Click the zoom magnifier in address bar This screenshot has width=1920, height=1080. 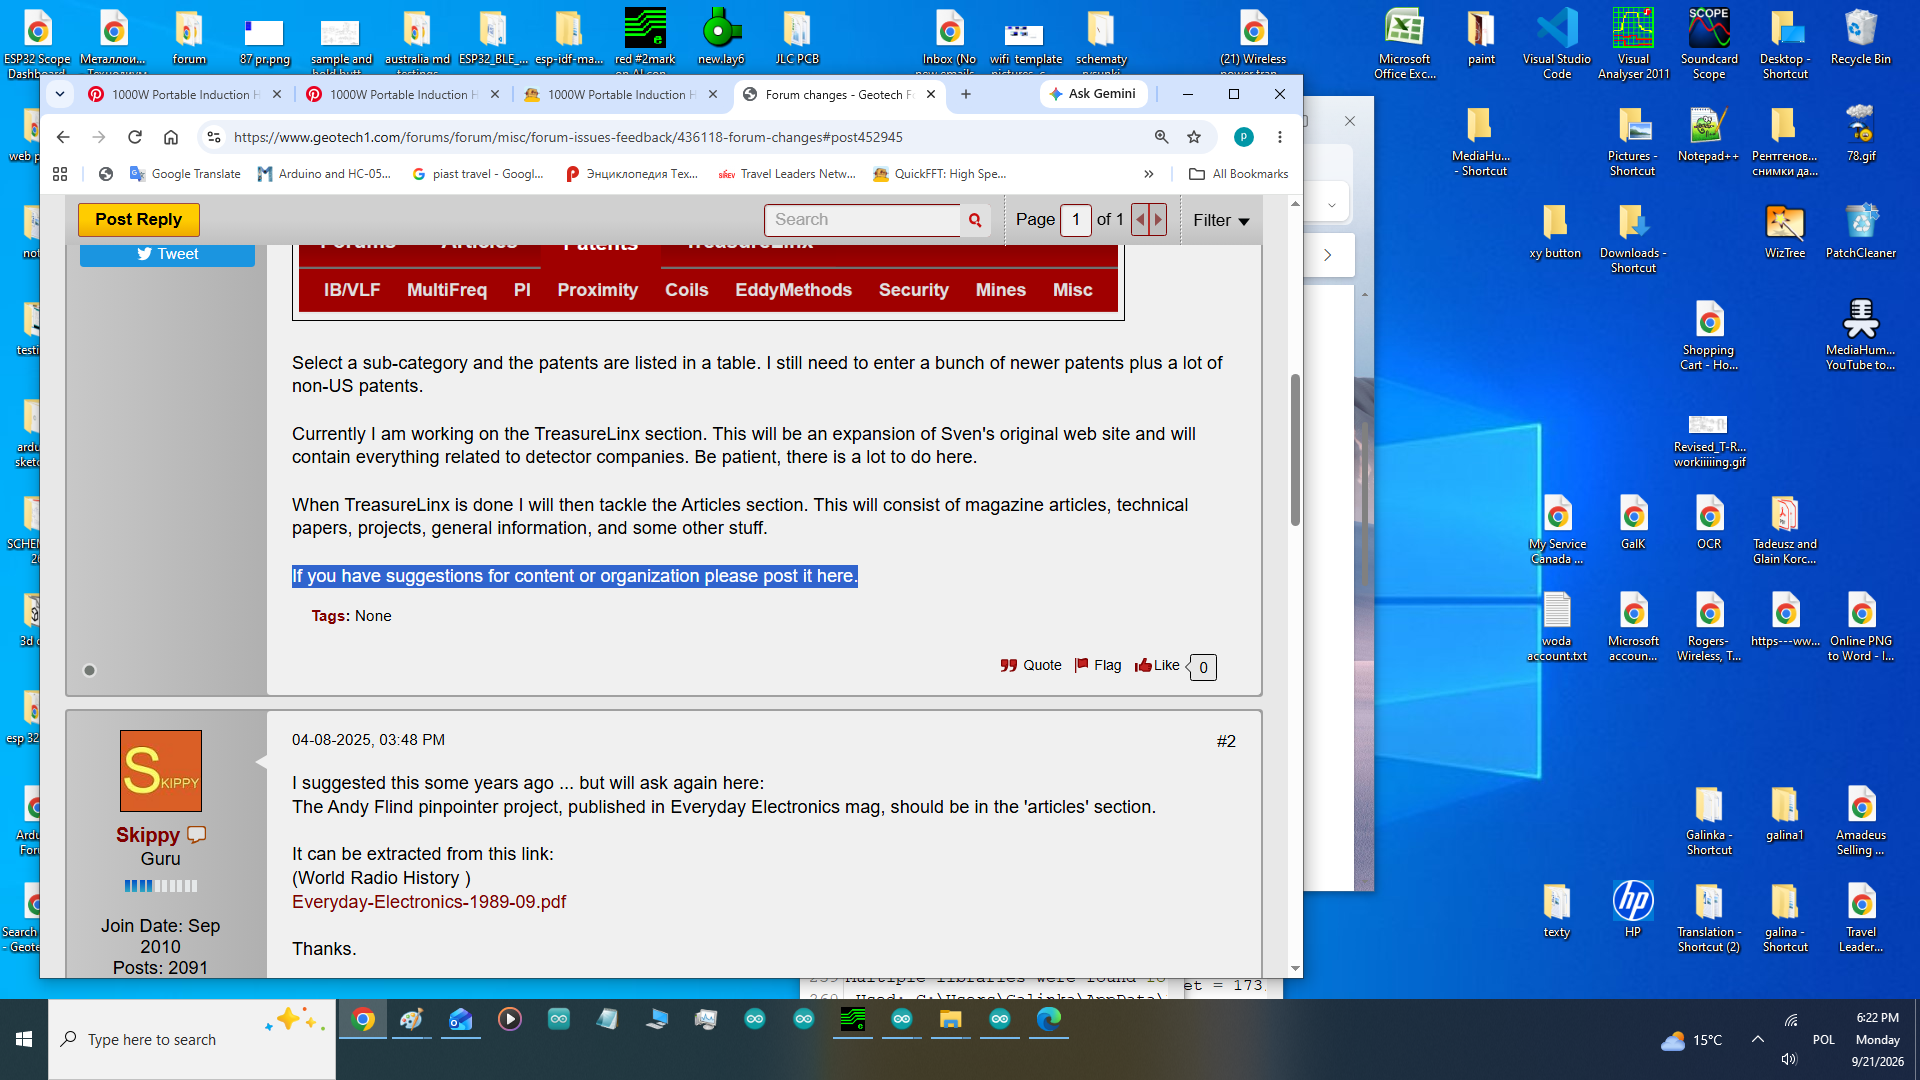1161,137
